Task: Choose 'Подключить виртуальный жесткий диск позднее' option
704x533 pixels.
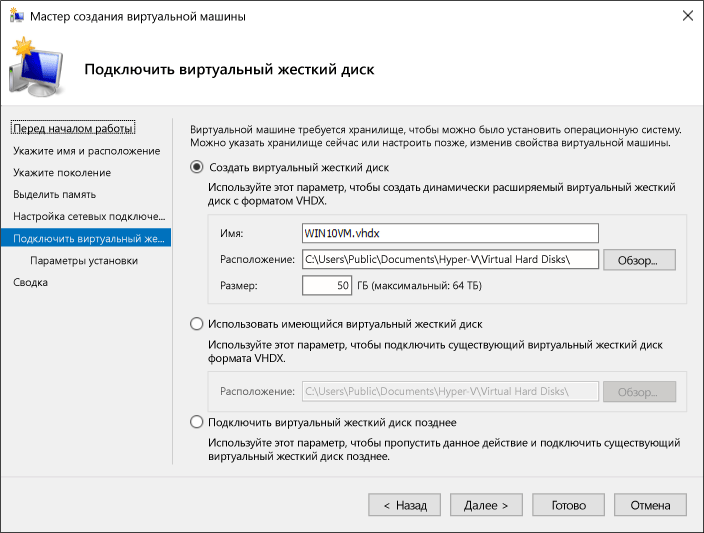Action: (197, 422)
